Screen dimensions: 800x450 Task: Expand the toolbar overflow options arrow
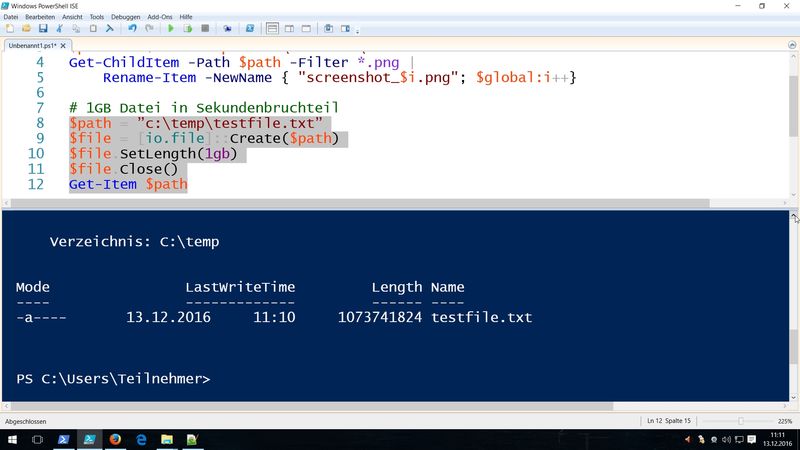tap(357, 31)
